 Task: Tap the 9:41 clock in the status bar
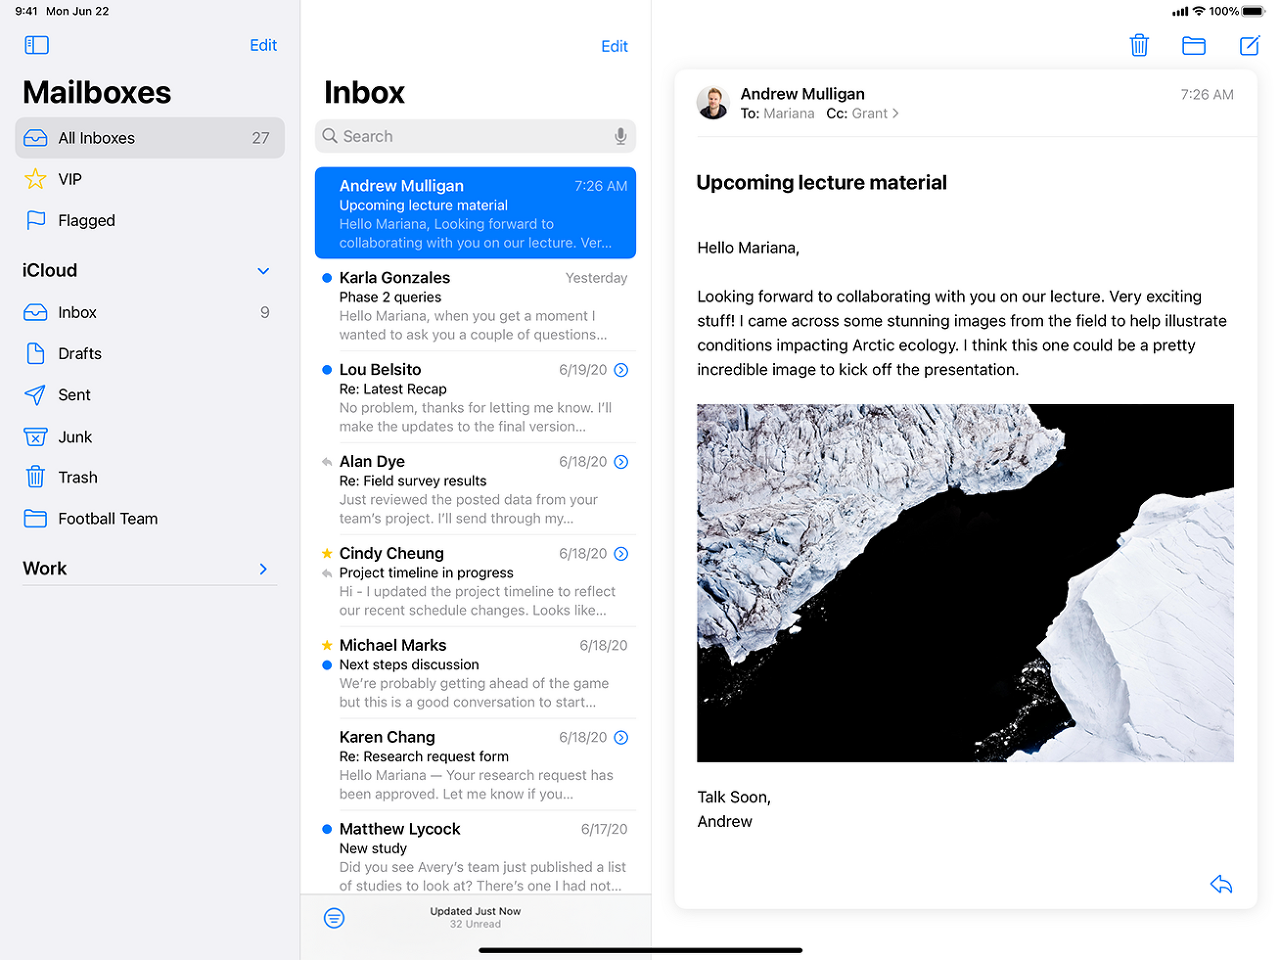[26, 11]
